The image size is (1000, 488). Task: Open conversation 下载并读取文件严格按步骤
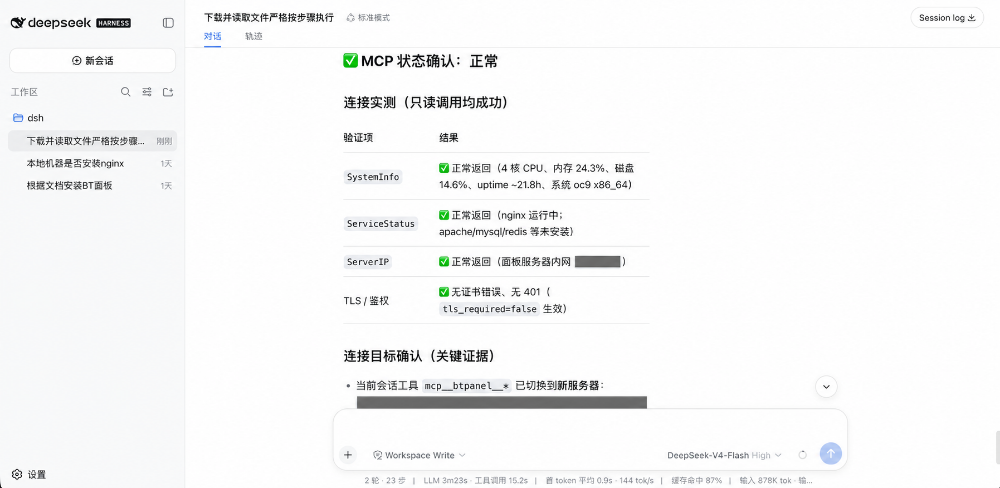tap(92, 141)
